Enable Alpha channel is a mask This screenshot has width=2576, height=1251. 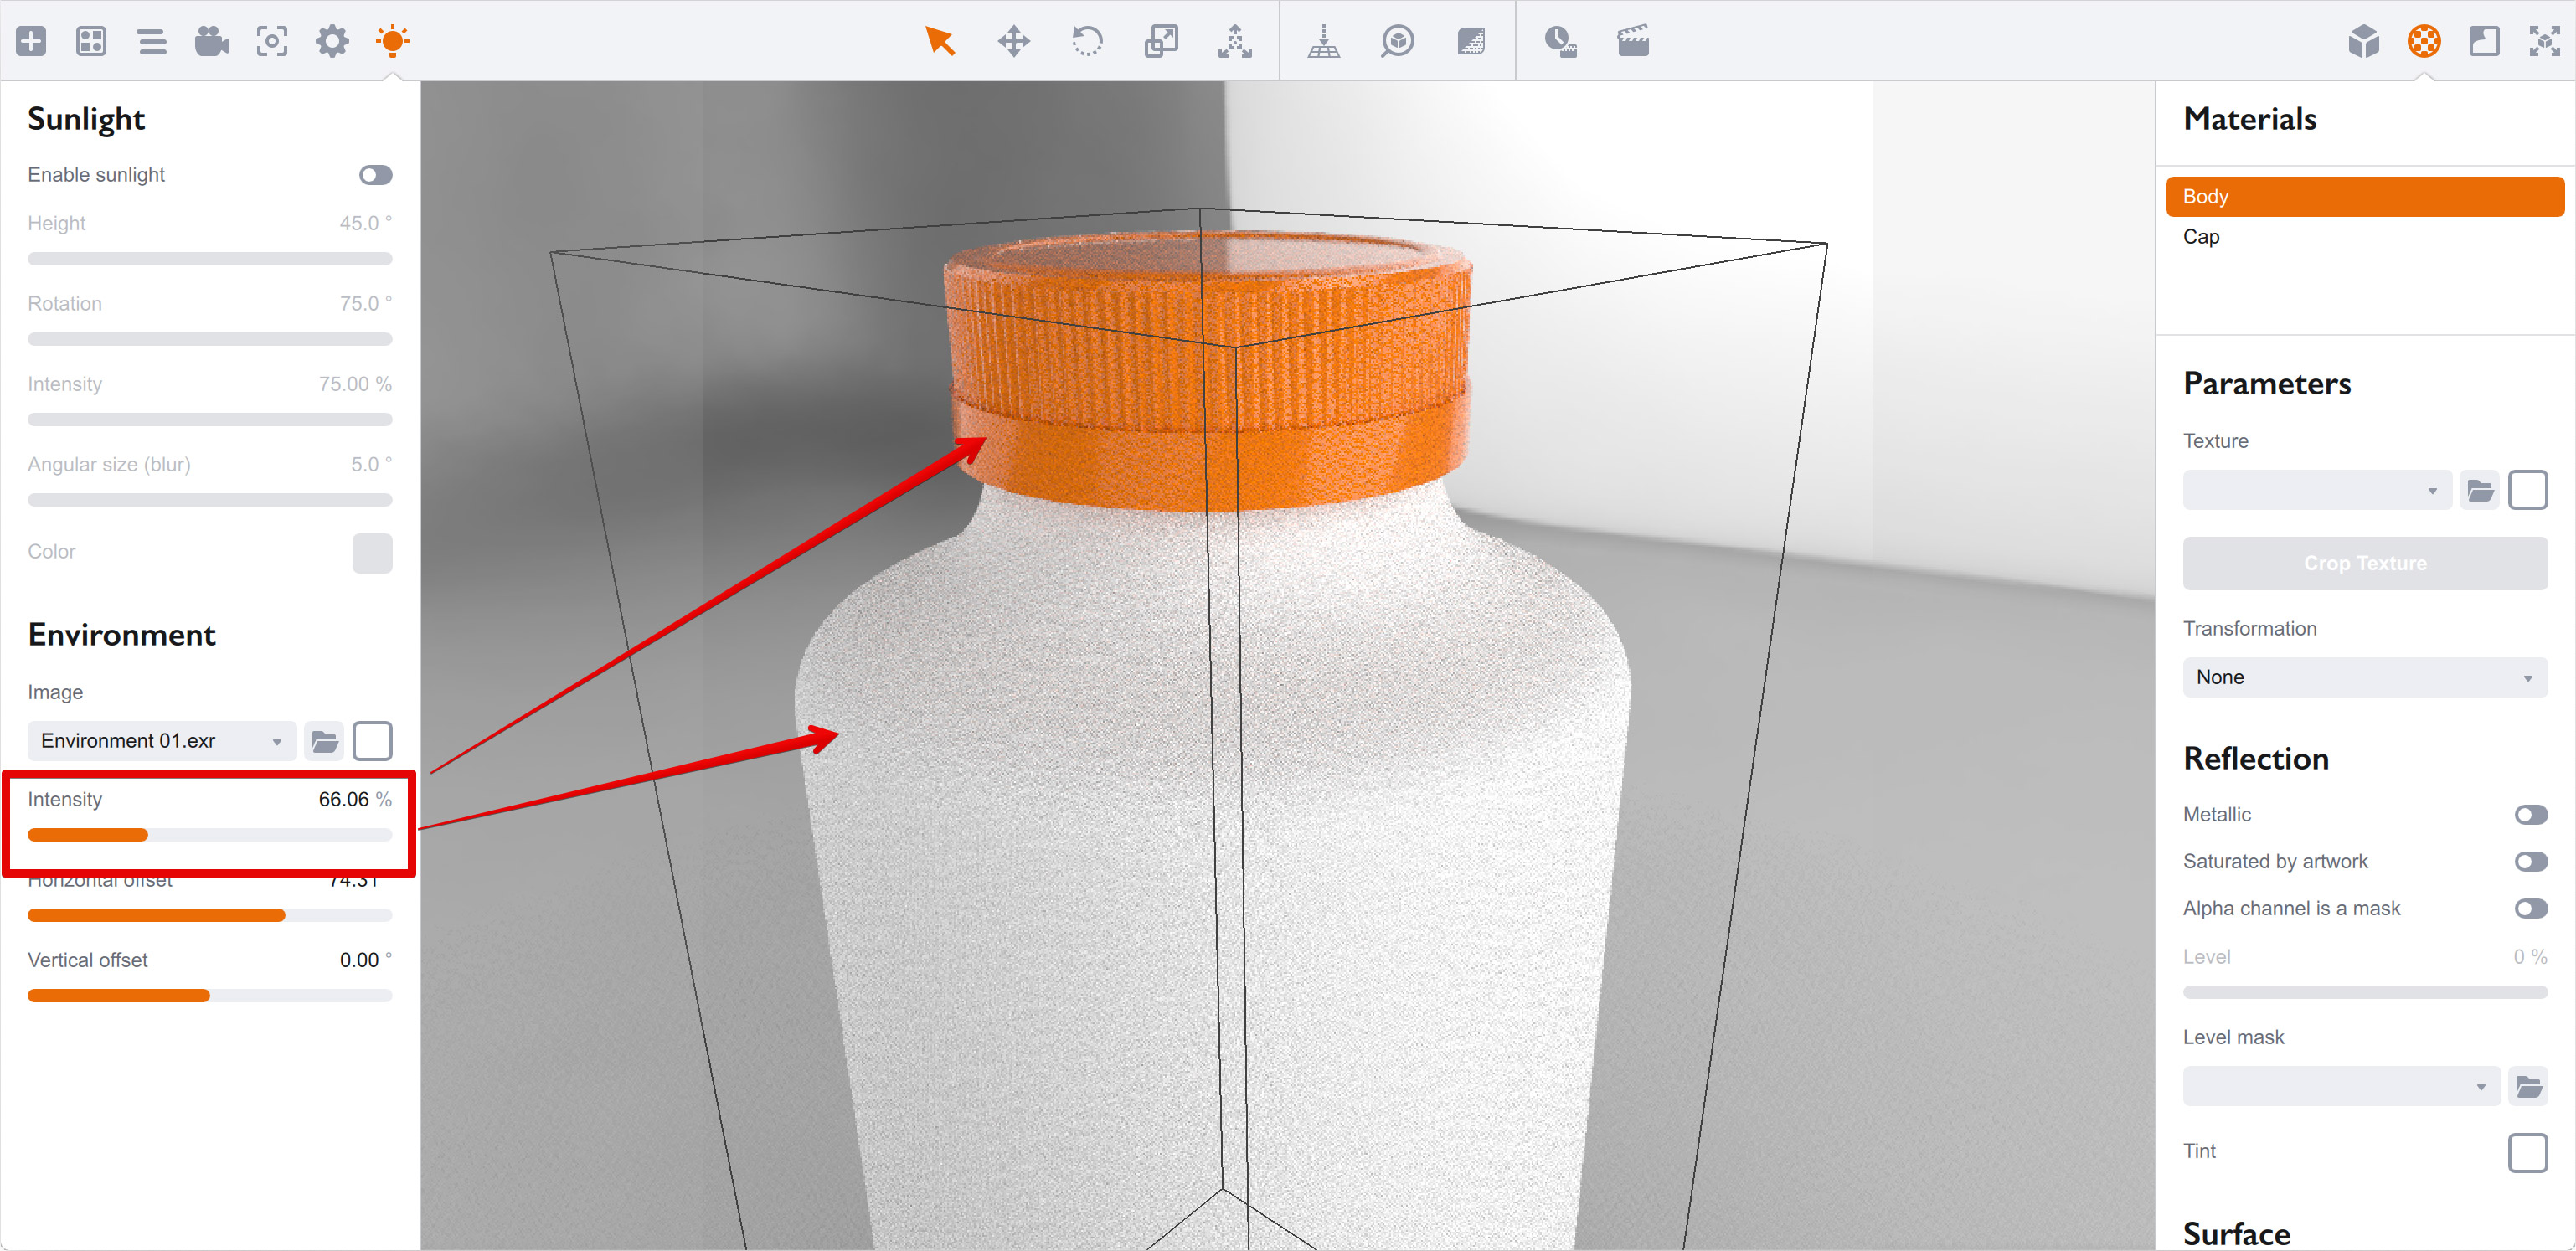[x=2530, y=909]
